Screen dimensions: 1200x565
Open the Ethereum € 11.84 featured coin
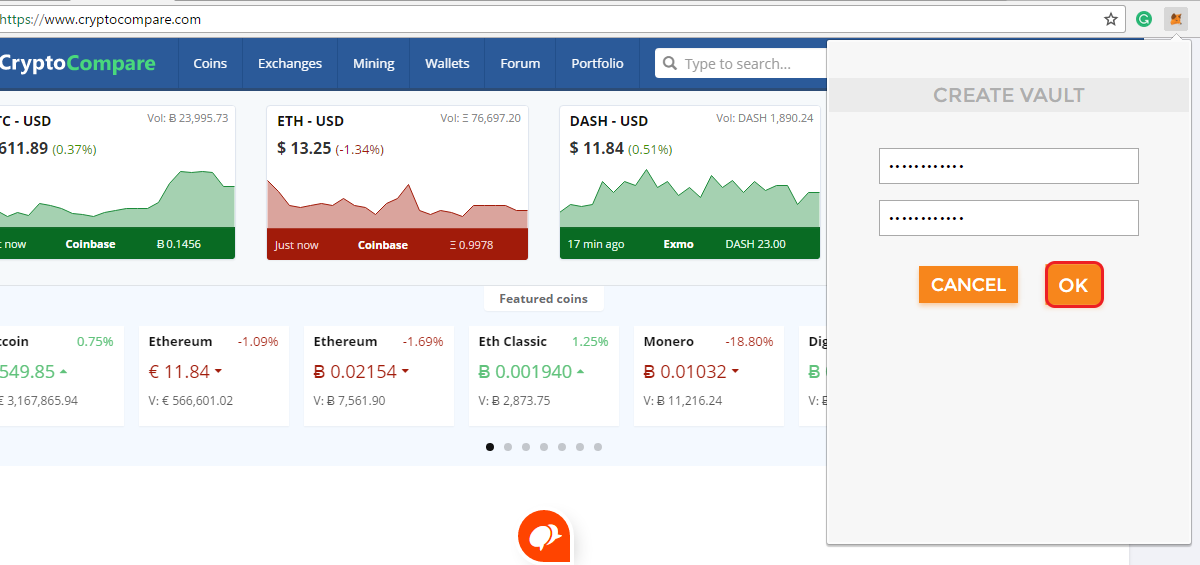[x=214, y=376]
